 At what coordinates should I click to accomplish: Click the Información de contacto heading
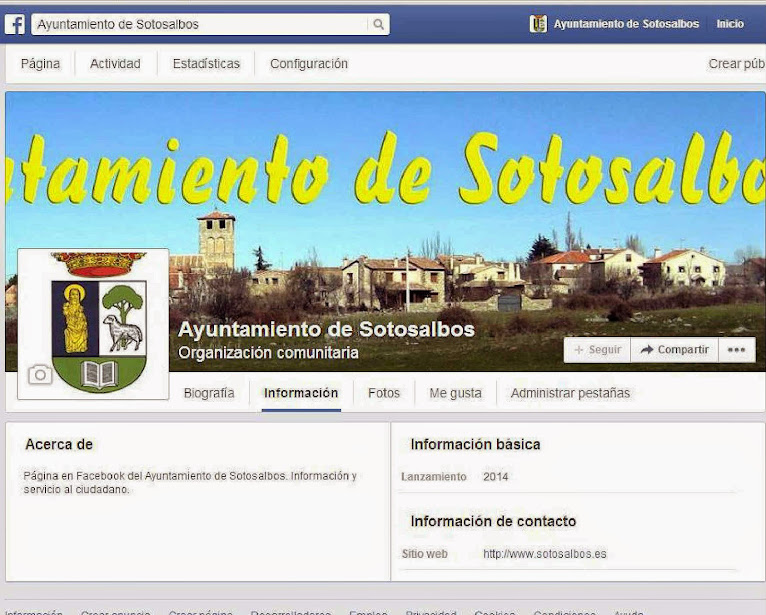(x=493, y=521)
